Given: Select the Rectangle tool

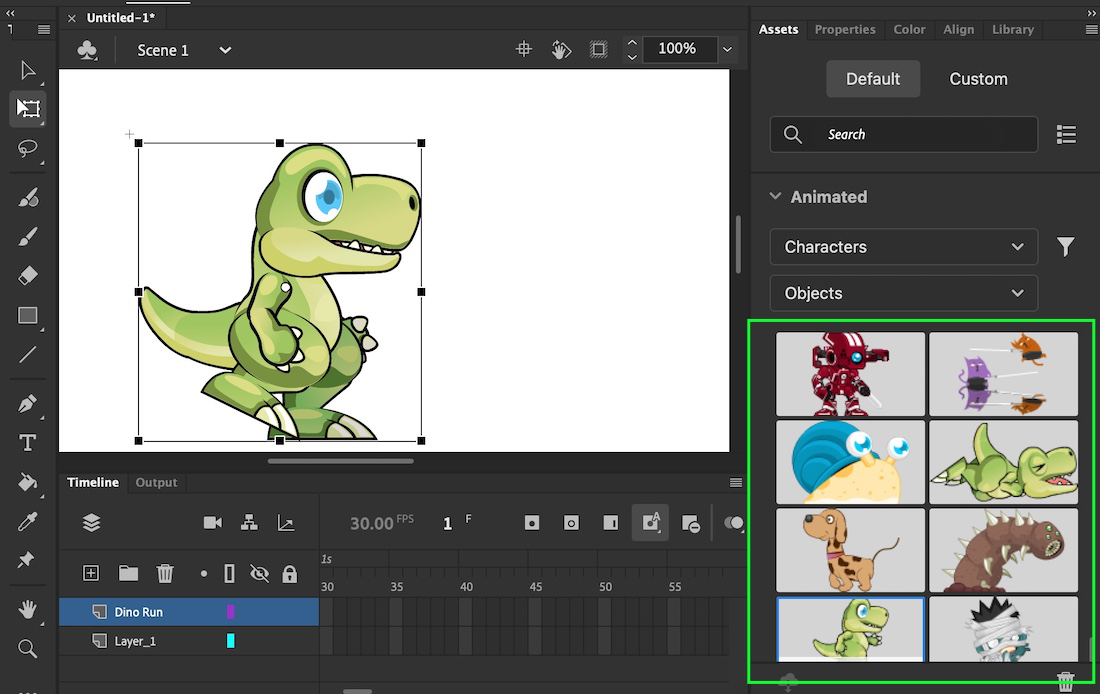Looking at the screenshot, I should [28, 316].
